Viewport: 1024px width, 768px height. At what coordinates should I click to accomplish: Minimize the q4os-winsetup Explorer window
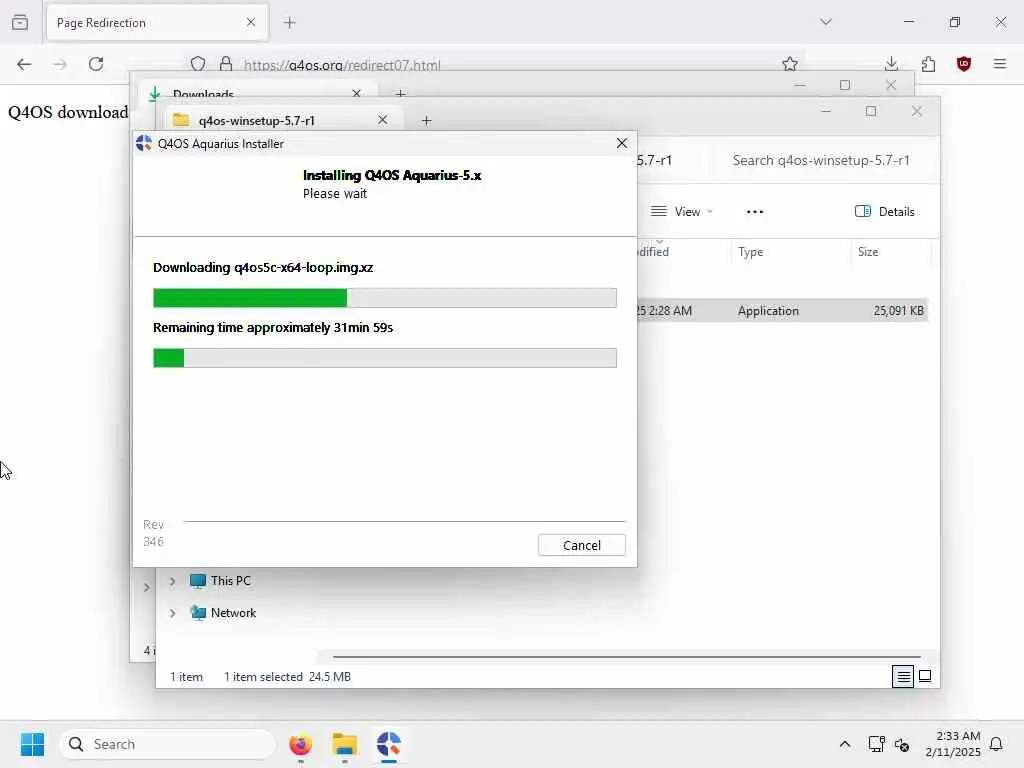(x=825, y=111)
